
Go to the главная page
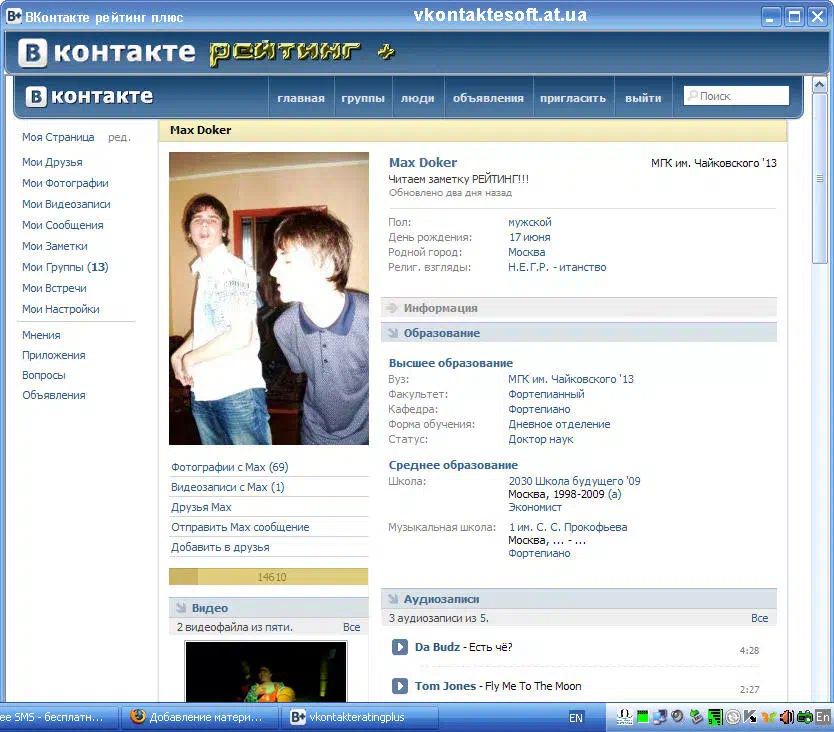pyautogui.click(x=301, y=98)
